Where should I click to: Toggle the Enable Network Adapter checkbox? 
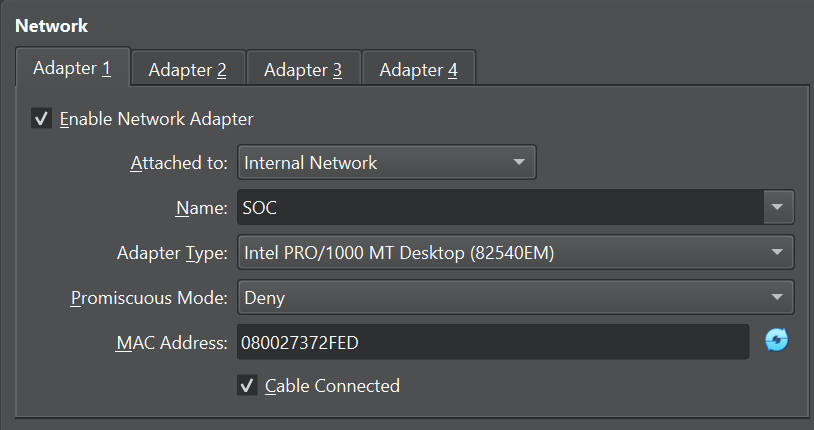42,119
